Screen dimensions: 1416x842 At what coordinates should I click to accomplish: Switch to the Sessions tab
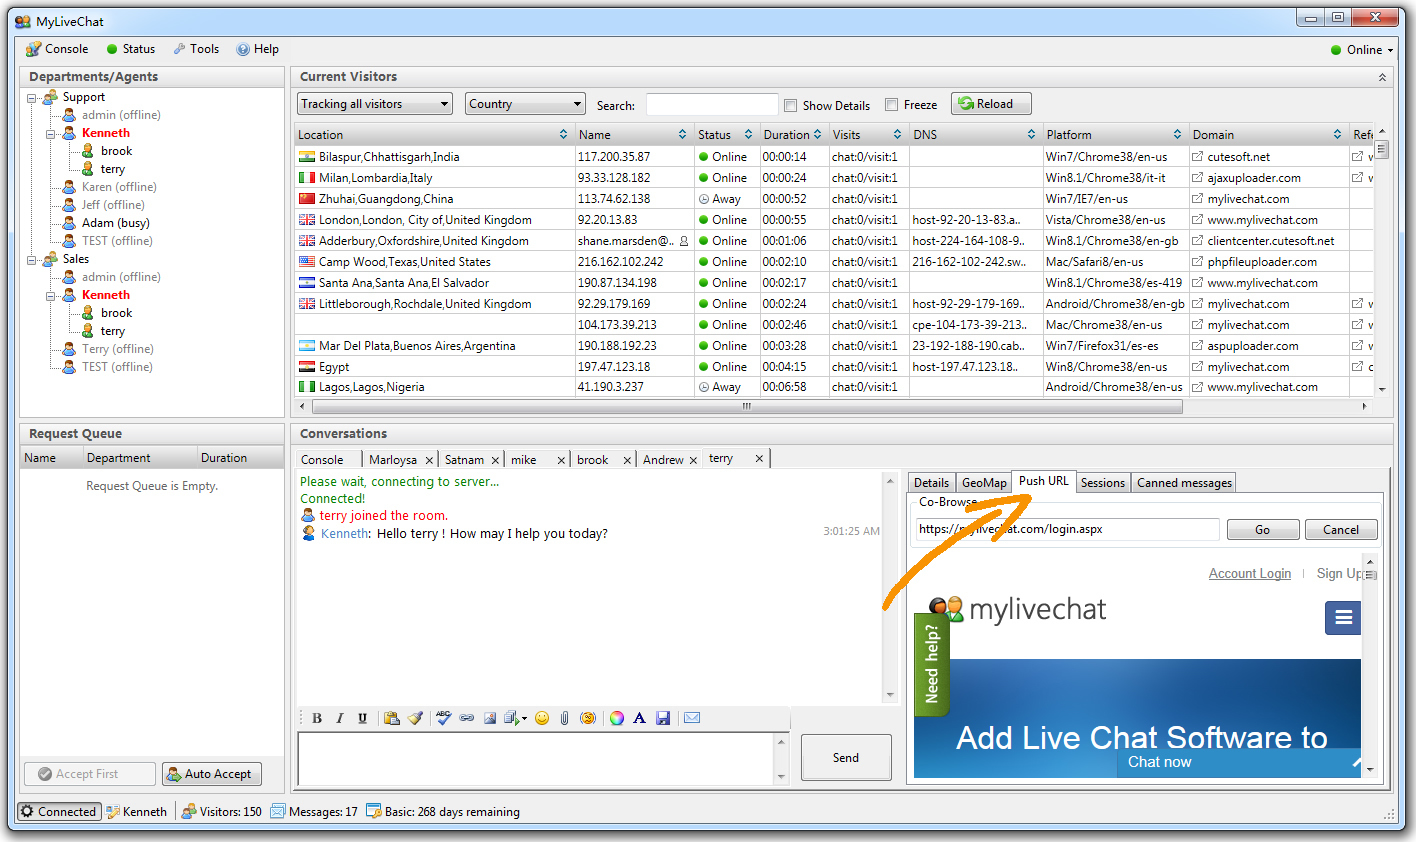pyautogui.click(x=1103, y=483)
